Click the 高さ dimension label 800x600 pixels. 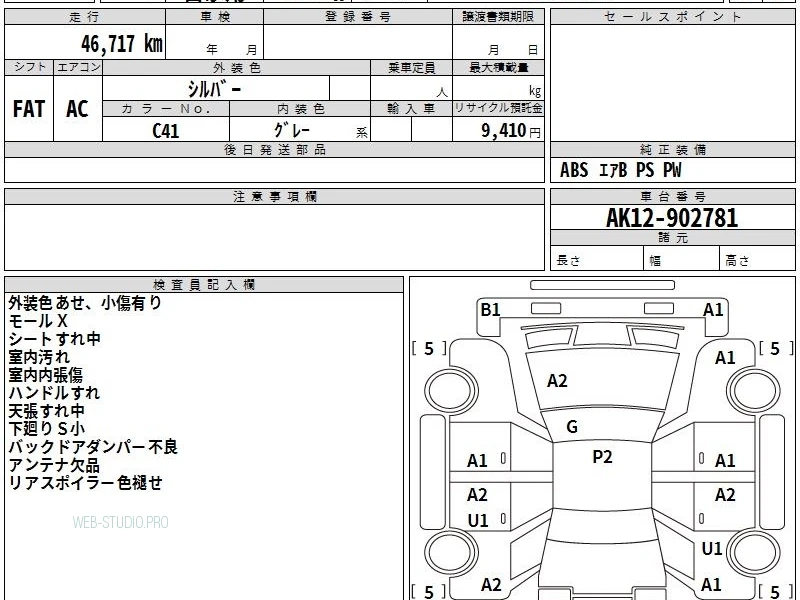tap(737, 261)
